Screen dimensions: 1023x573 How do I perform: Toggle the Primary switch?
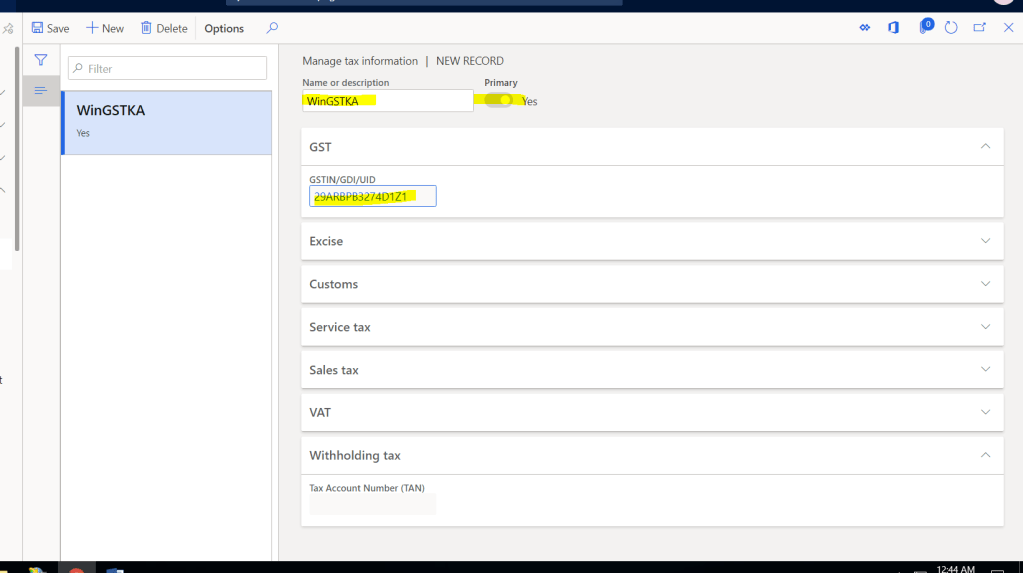[x=500, y=100]
